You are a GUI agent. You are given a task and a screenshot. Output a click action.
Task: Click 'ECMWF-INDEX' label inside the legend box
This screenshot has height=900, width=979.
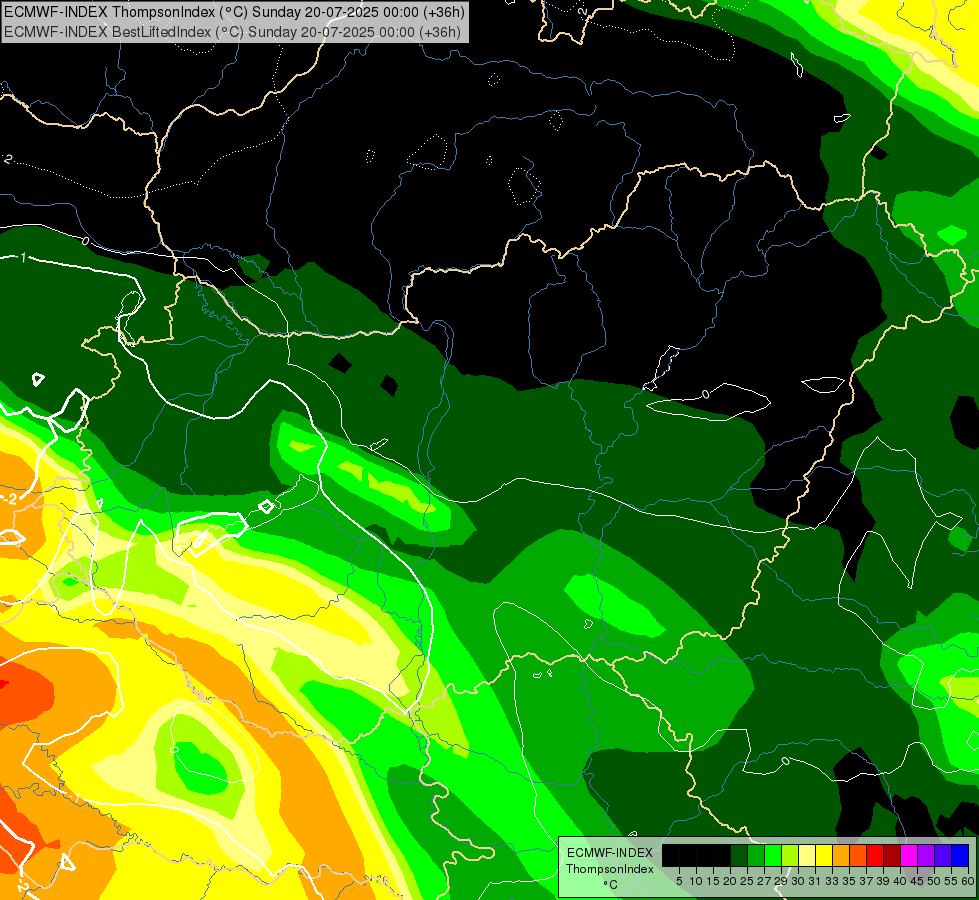click(610, 853)
